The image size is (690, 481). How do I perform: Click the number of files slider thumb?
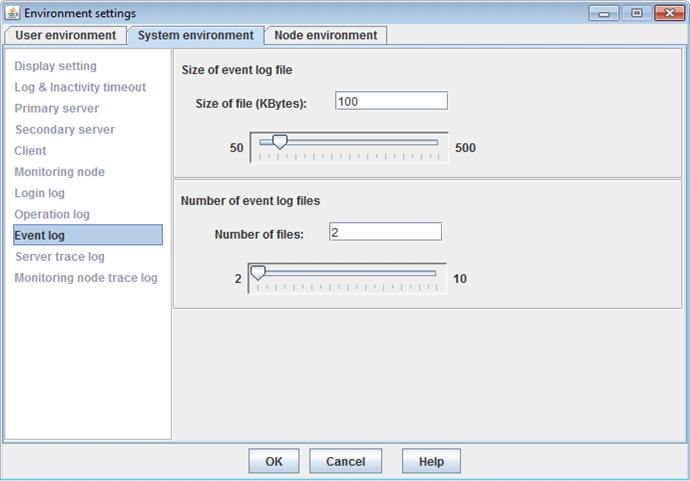click(258, 273)
